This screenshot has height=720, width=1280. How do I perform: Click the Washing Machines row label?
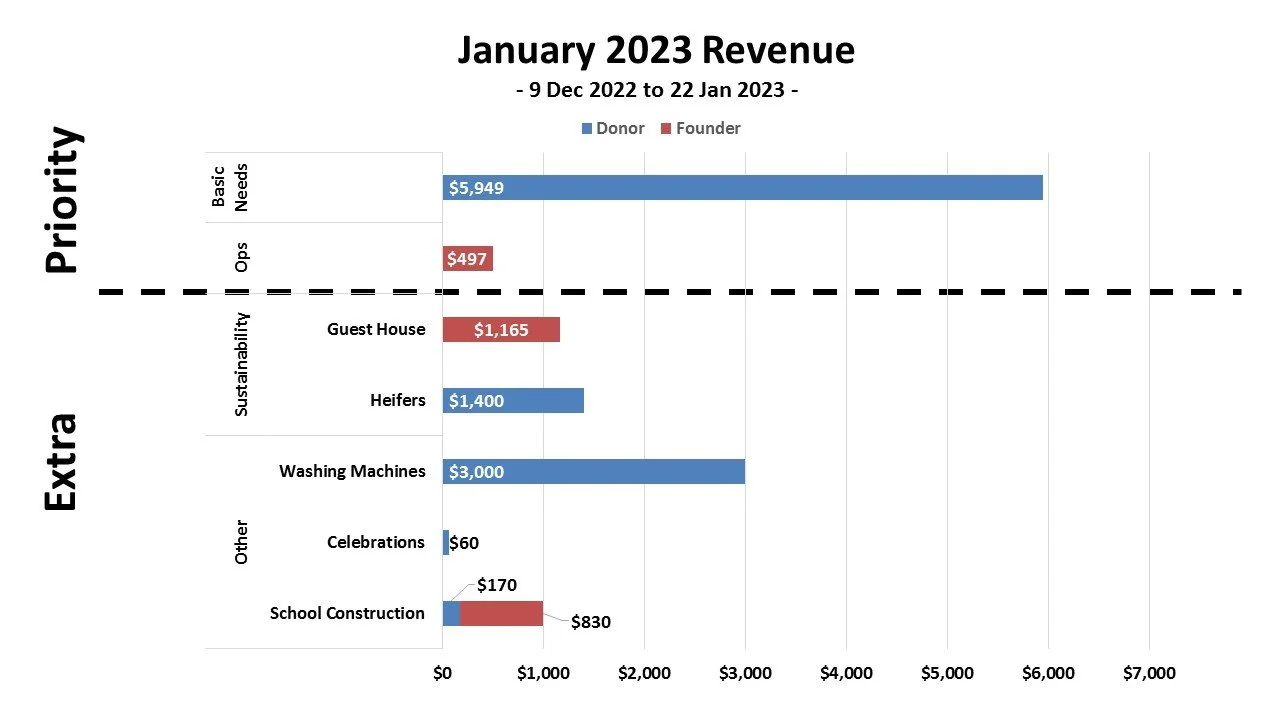click(x=352, y=471)
